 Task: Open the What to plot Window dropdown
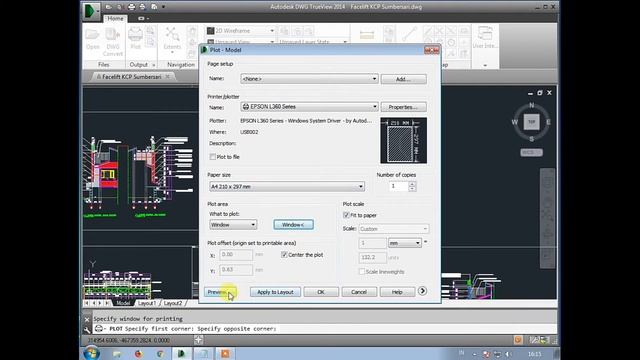point(233,224)
